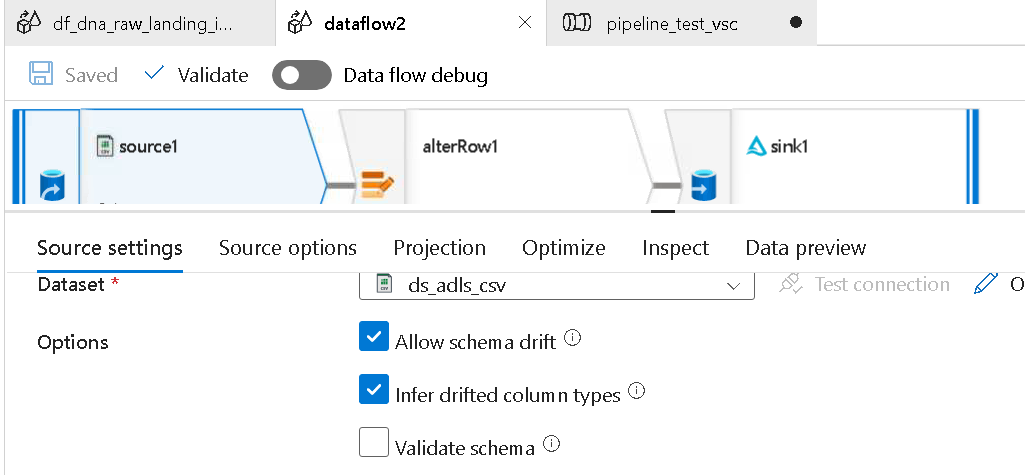The width and height of the screenshot is (1025, 475).
Task: Uncheck Infer drifted column types
Action: coord(374,389)
